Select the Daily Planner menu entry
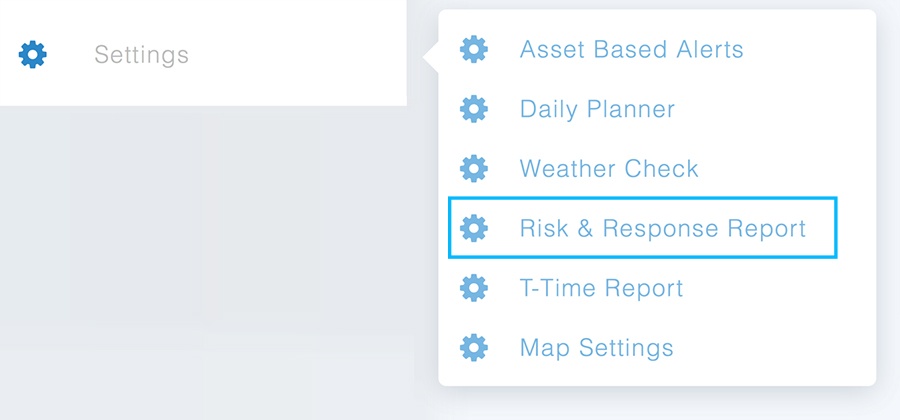900x420 pixels. [598, 109]
